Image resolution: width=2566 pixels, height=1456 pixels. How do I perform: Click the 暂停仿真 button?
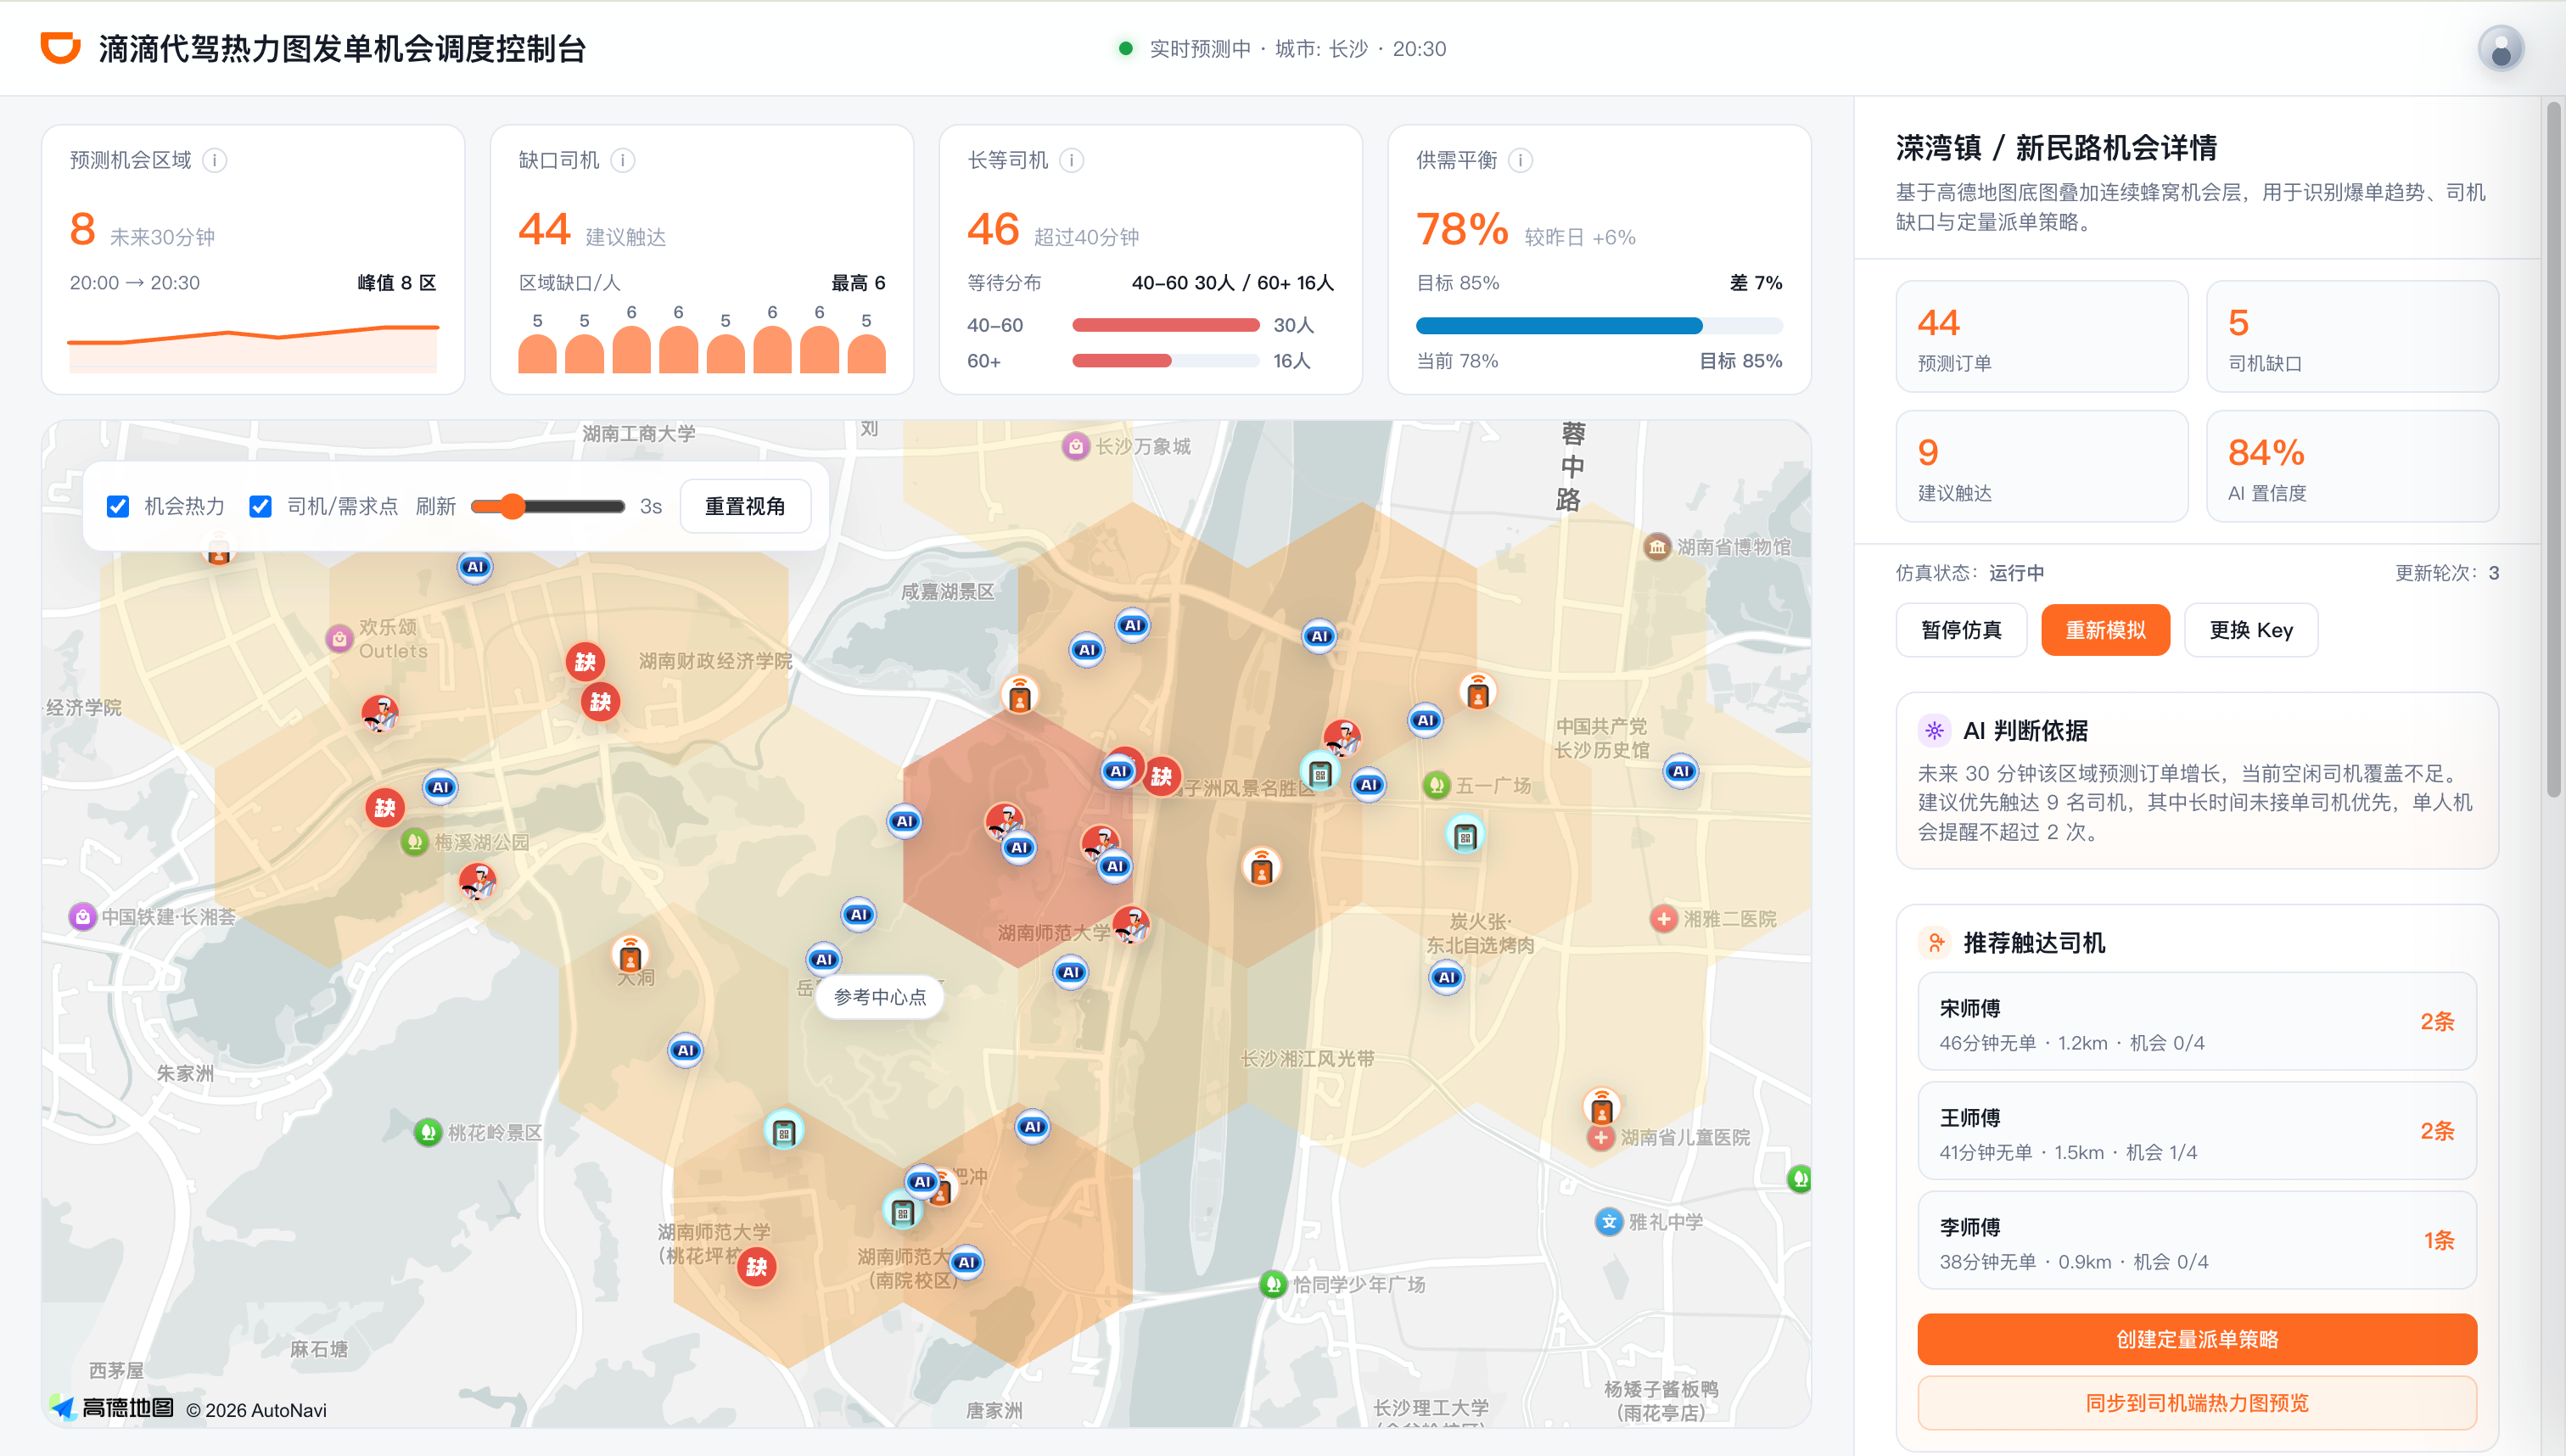click(x=1961, y=630)
